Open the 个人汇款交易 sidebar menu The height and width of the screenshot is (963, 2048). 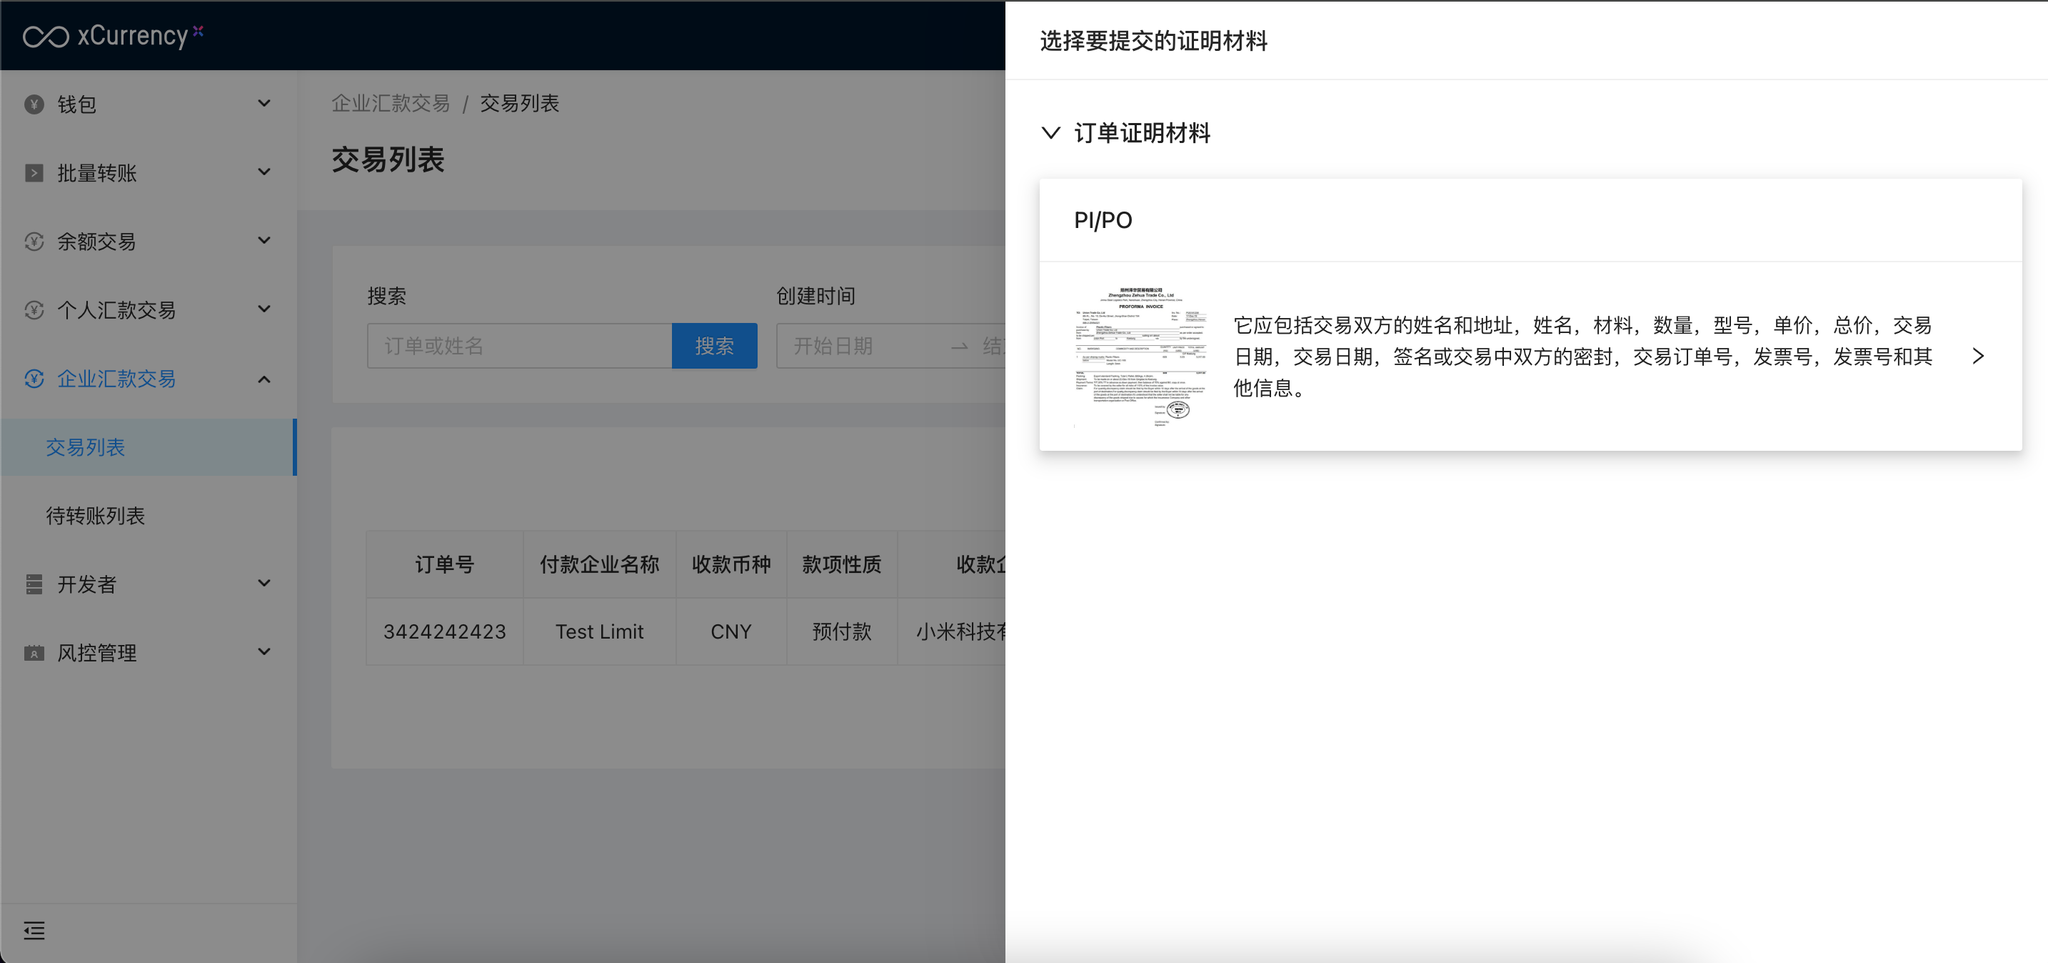(148, 310)
